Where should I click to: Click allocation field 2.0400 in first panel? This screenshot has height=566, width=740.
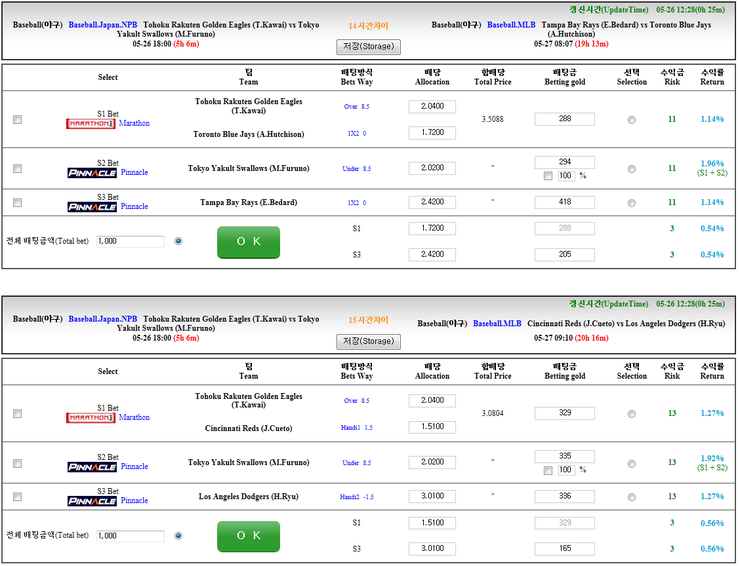click(x=432, y=107)
